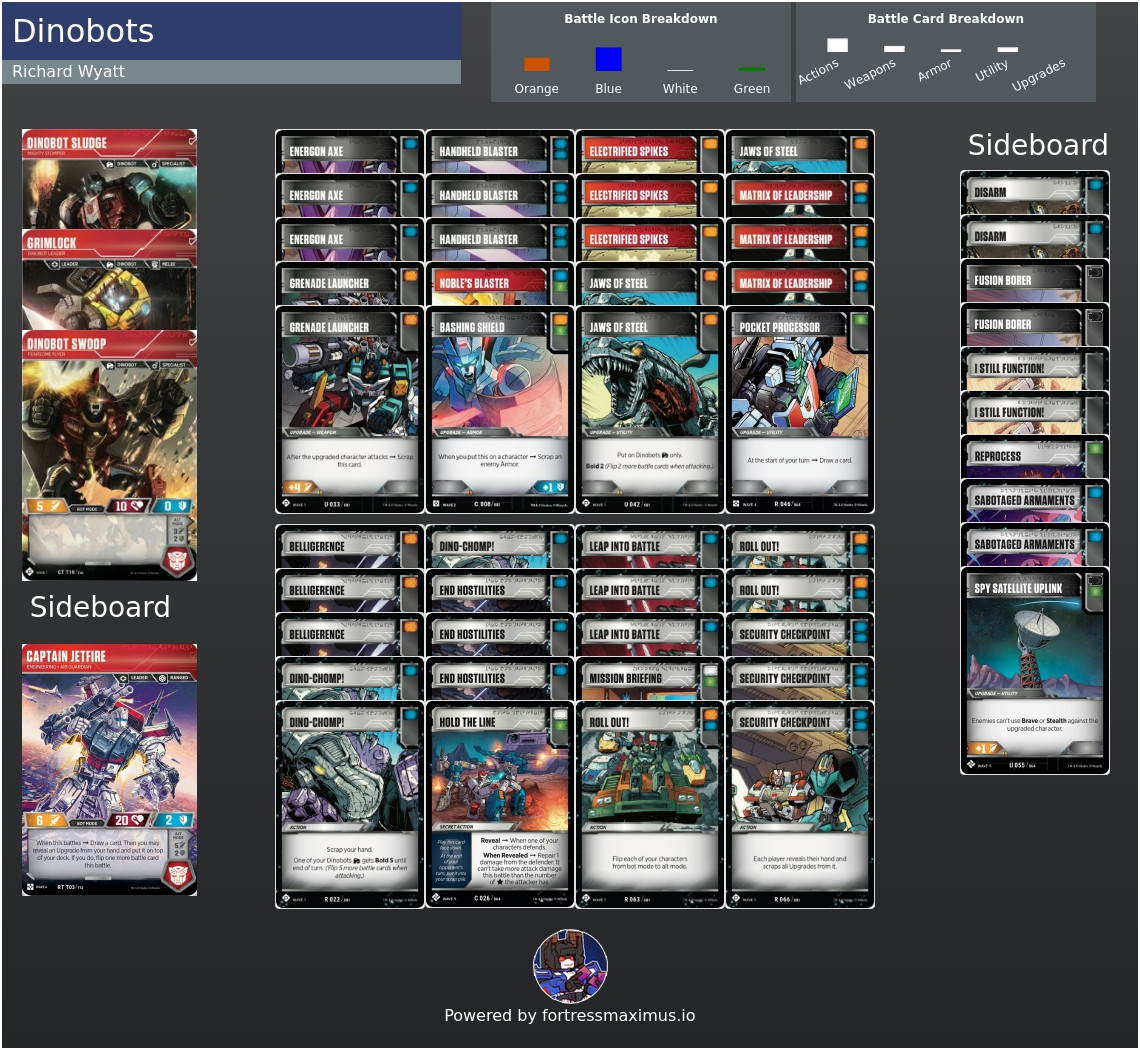Click the Autobot emblem on Captain Jetfire
1140x1050 pixels.
pos(178,875)
